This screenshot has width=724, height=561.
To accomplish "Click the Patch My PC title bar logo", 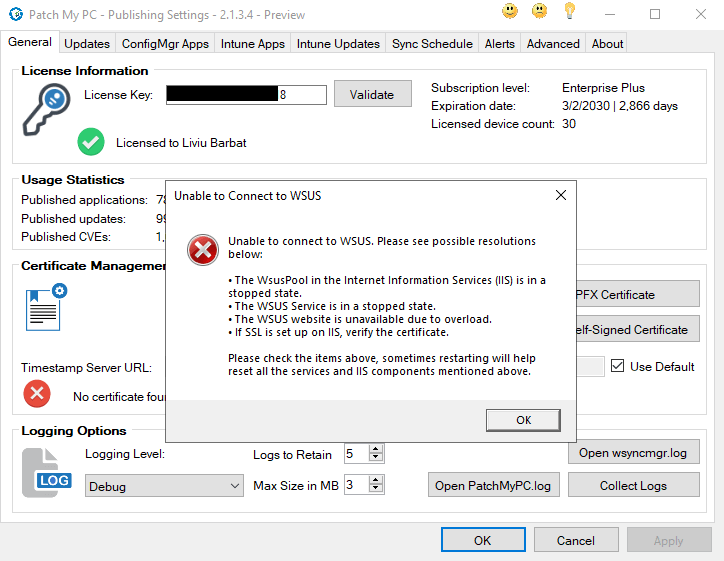I will pos(16,14).
